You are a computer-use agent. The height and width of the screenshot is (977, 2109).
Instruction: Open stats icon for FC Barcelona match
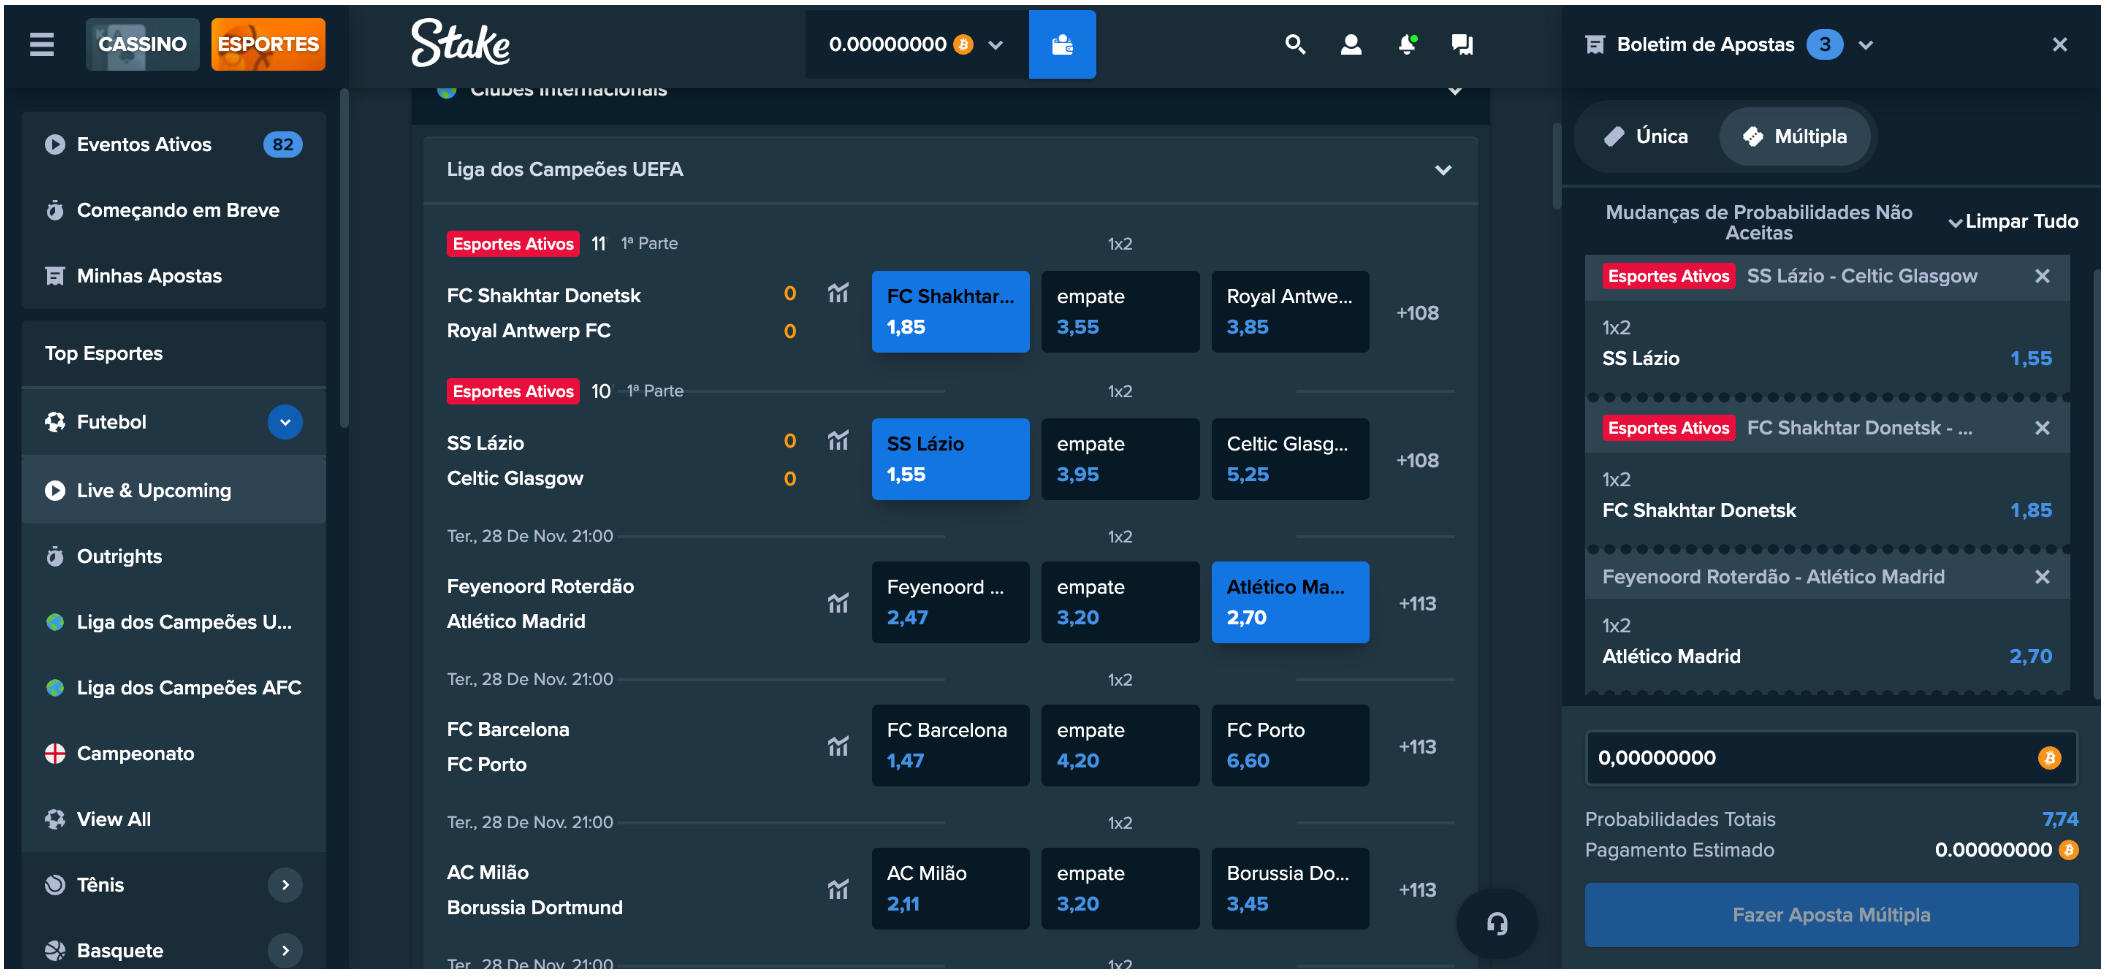838,746
